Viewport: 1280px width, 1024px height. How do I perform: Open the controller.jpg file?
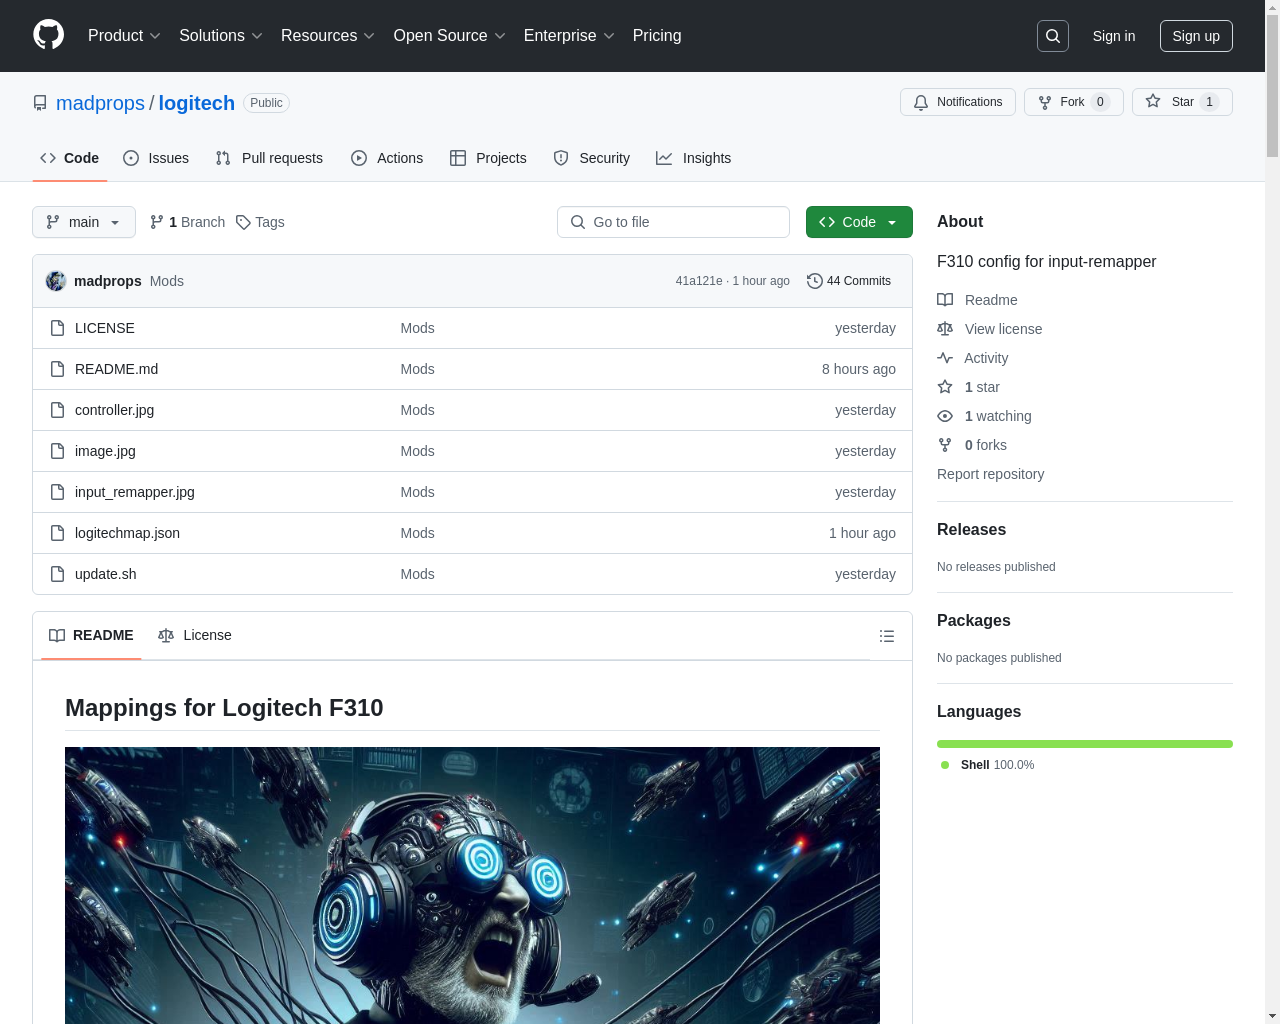114,410
